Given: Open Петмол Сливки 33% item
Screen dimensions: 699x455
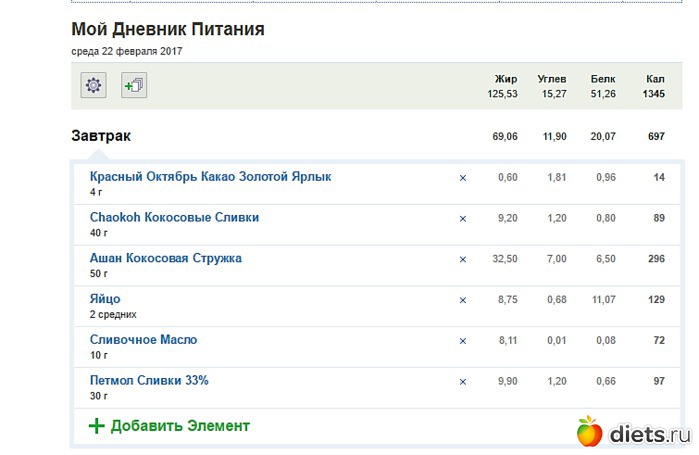Looking at the screenshot, I should tap(149, 380).
